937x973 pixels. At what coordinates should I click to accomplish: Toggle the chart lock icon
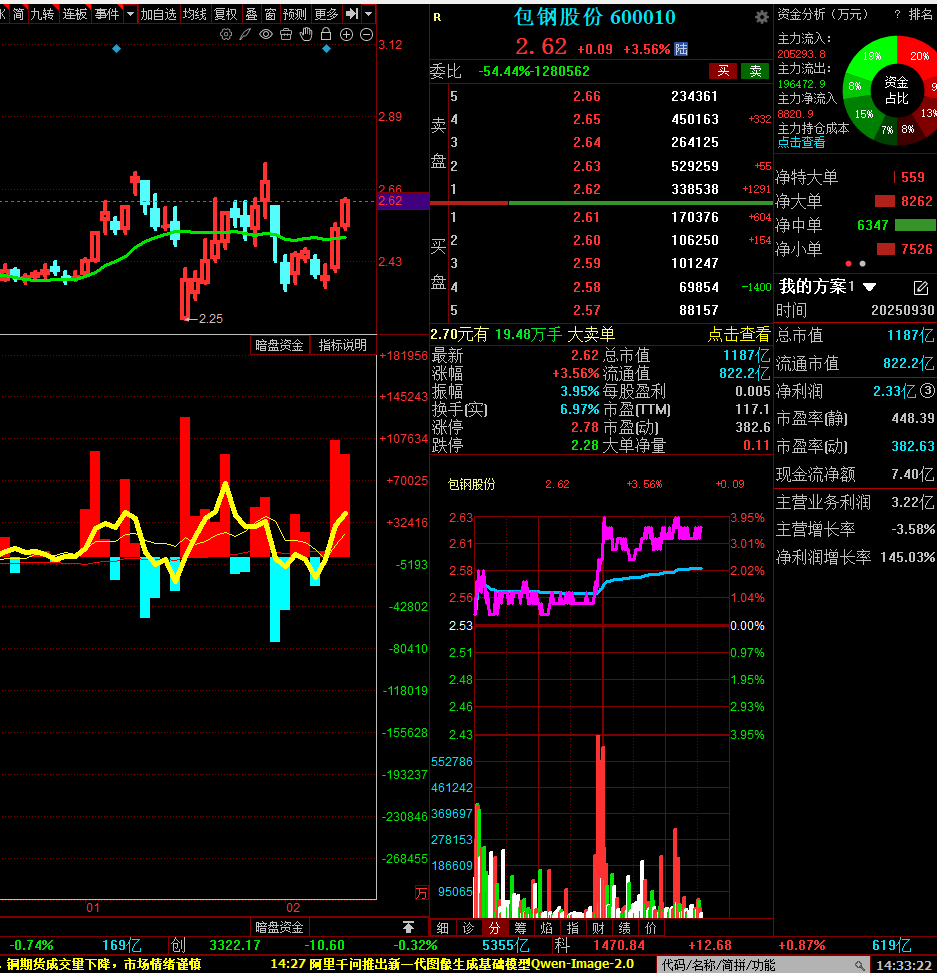(326, 35)
